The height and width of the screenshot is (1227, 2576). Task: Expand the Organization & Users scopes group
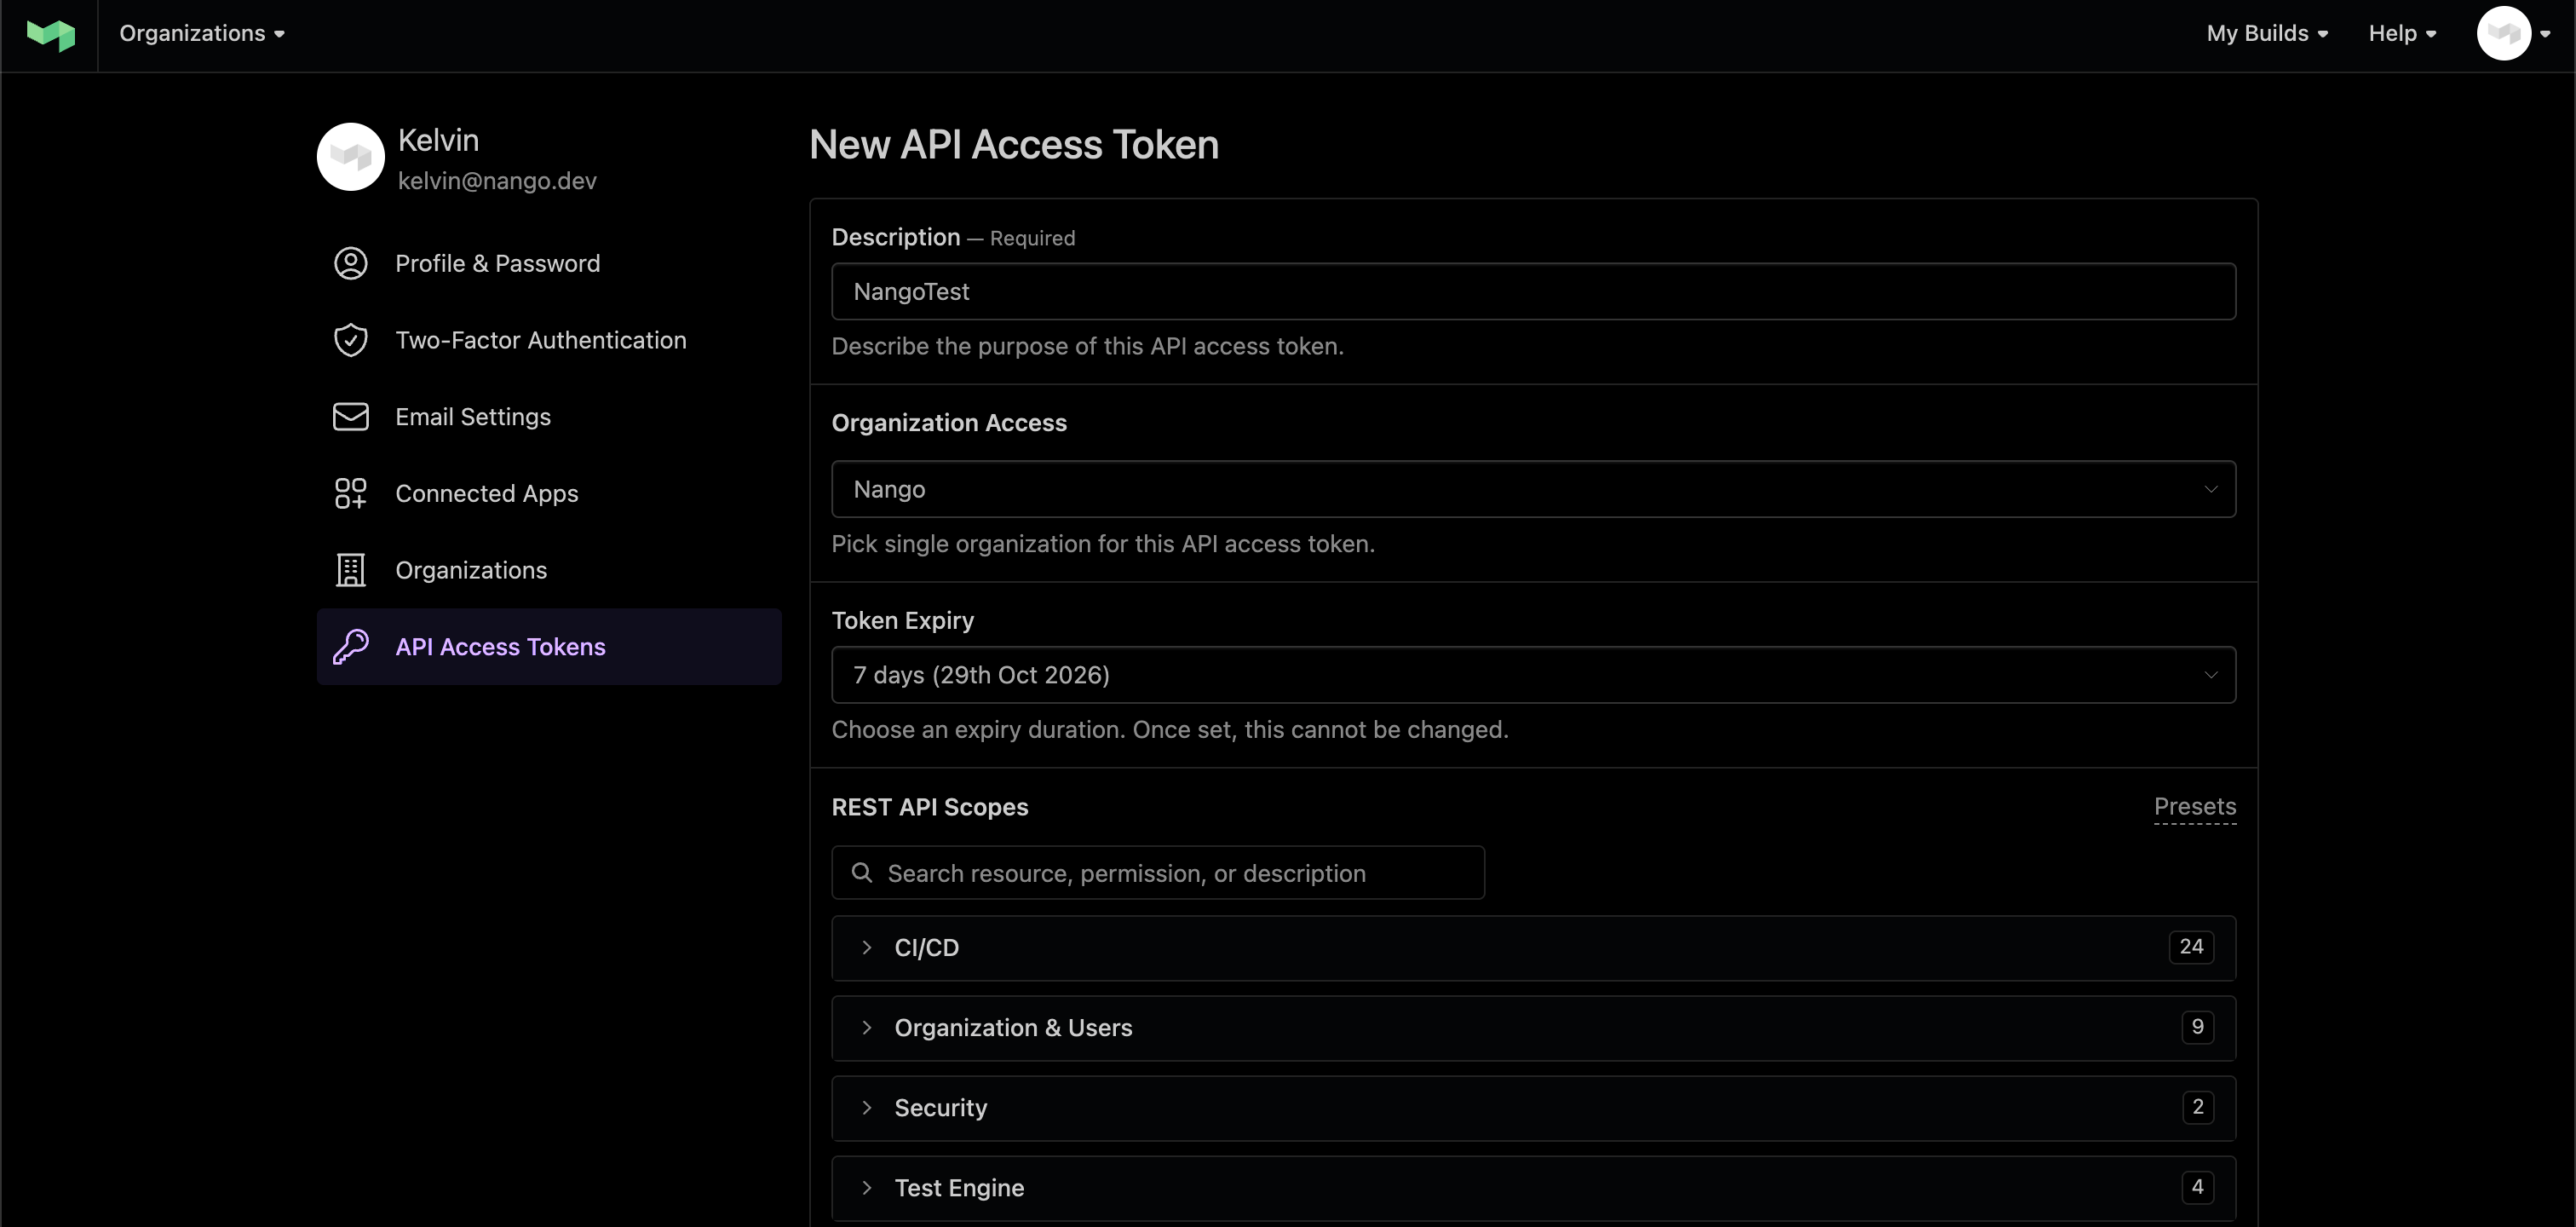pos(1533,1028)
